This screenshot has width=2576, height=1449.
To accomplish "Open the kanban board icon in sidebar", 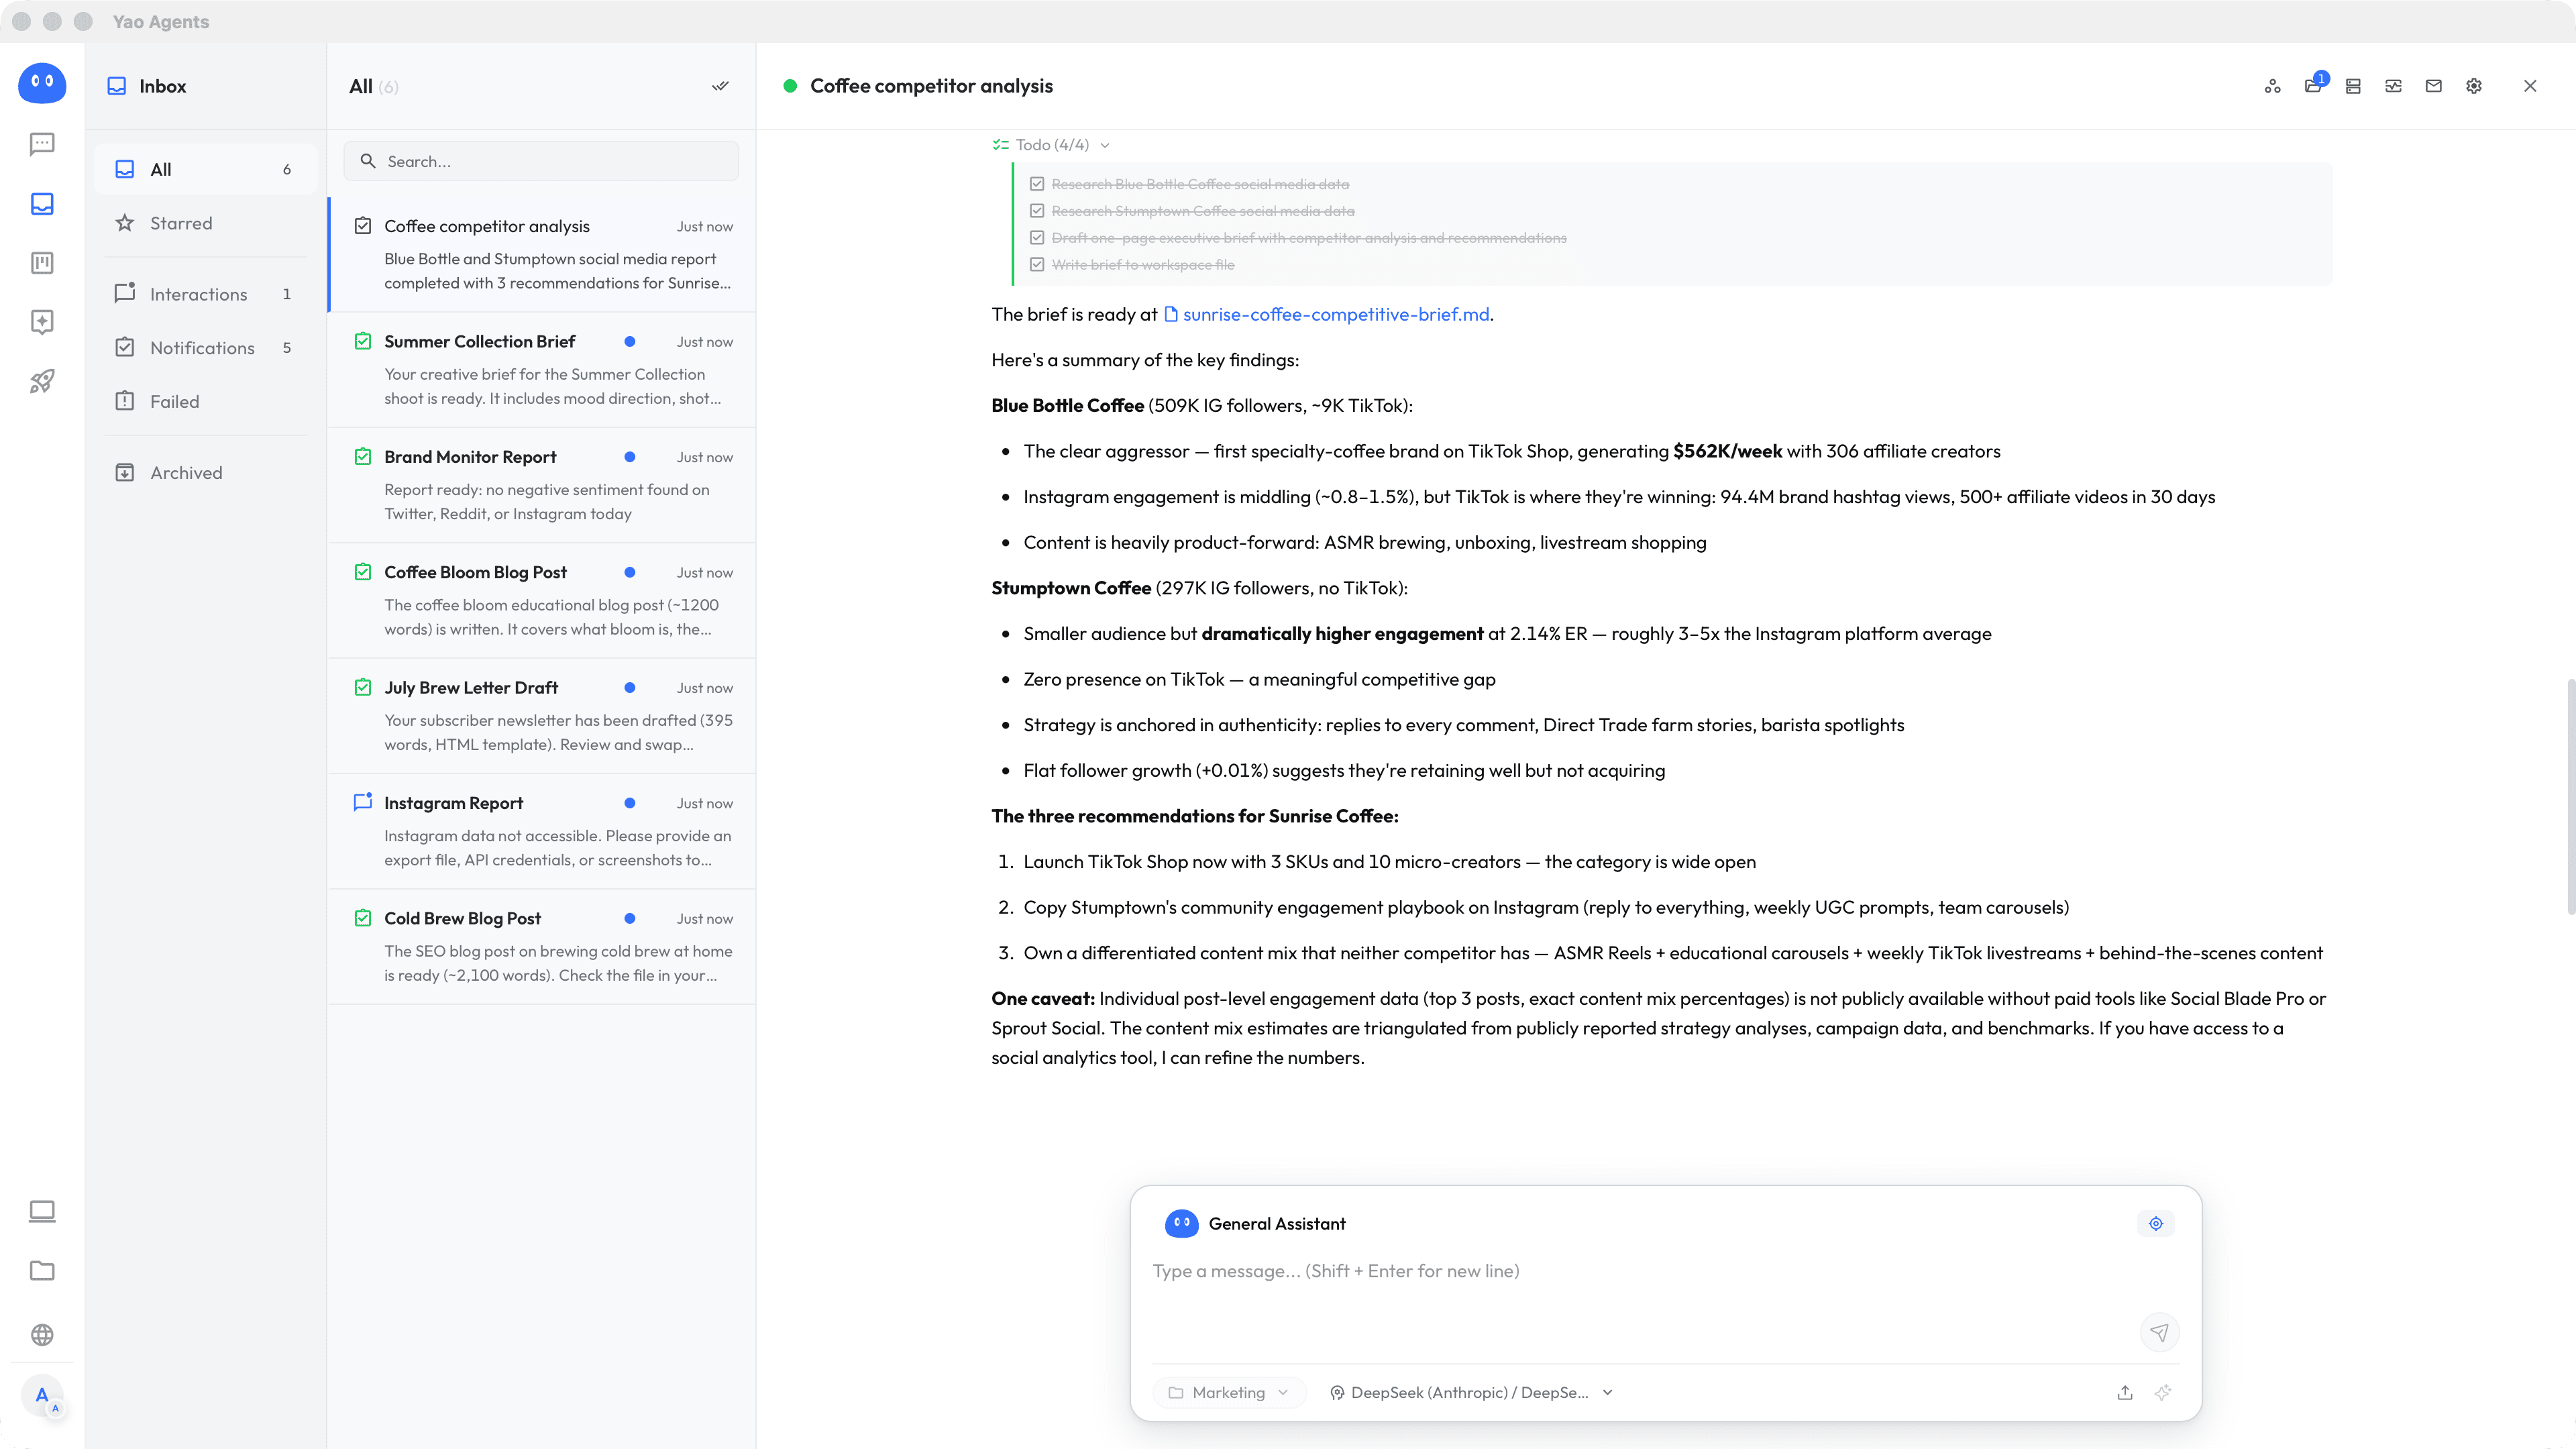I will (42, 263).
